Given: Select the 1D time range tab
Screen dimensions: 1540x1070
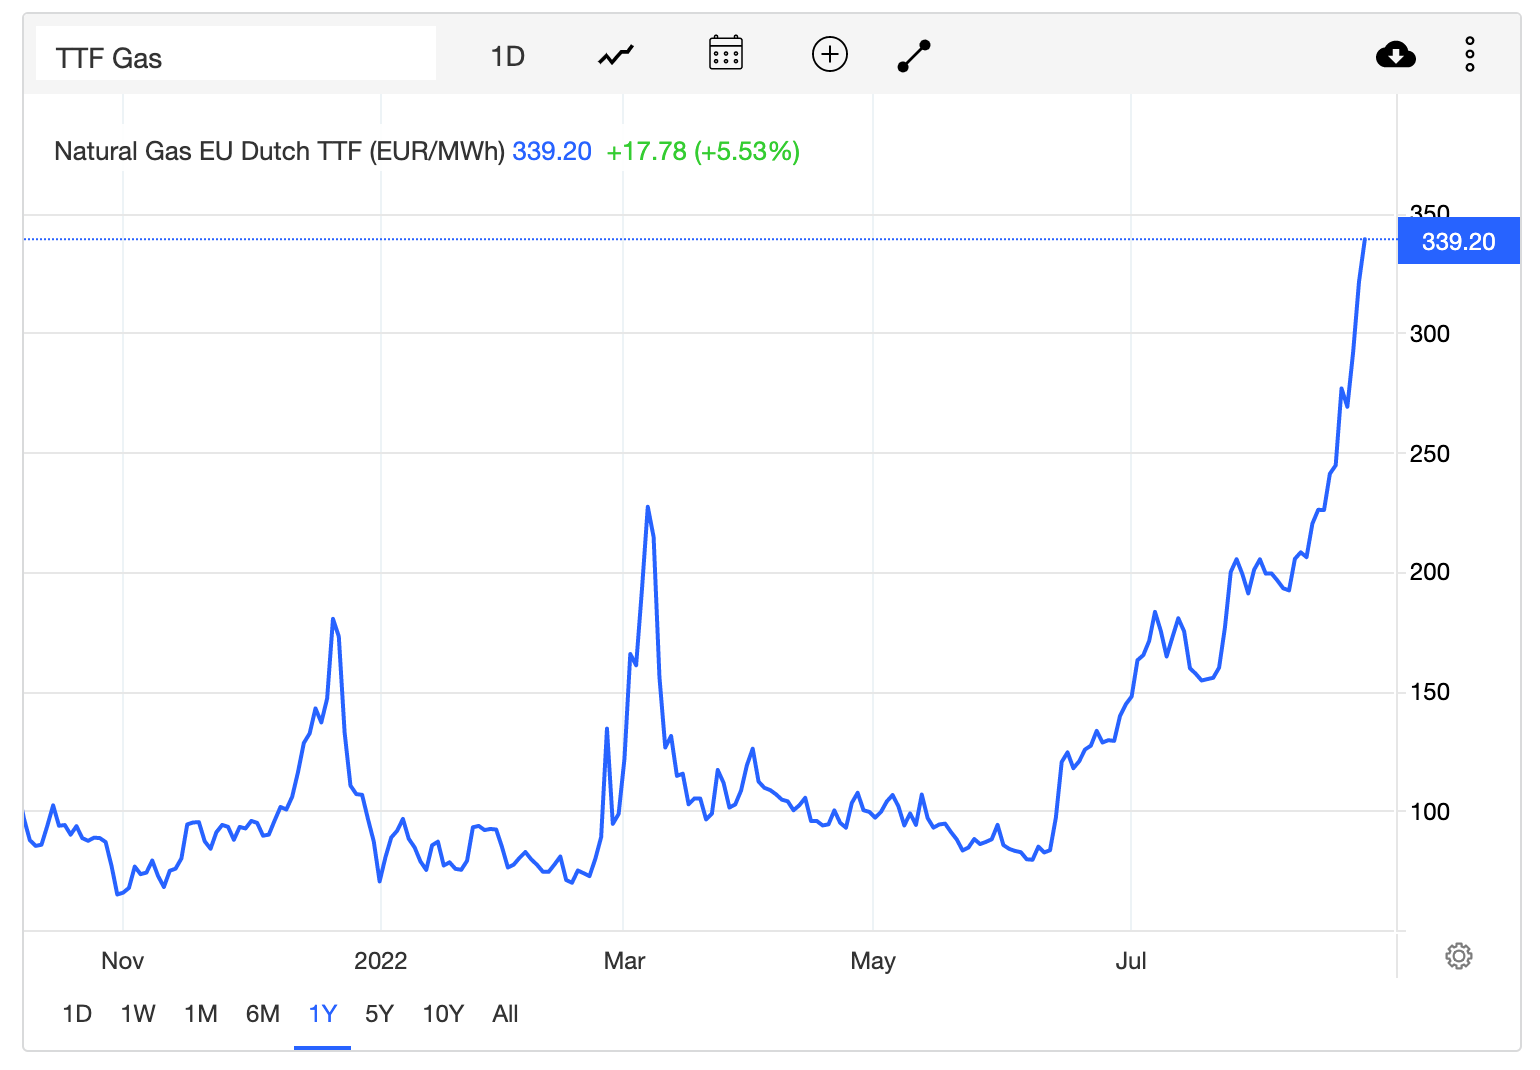Looking at the screenshot, I should pos(77,1014).
